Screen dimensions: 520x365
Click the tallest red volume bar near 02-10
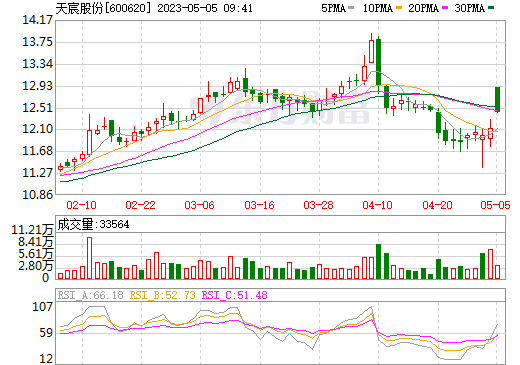tap(89, 258)
